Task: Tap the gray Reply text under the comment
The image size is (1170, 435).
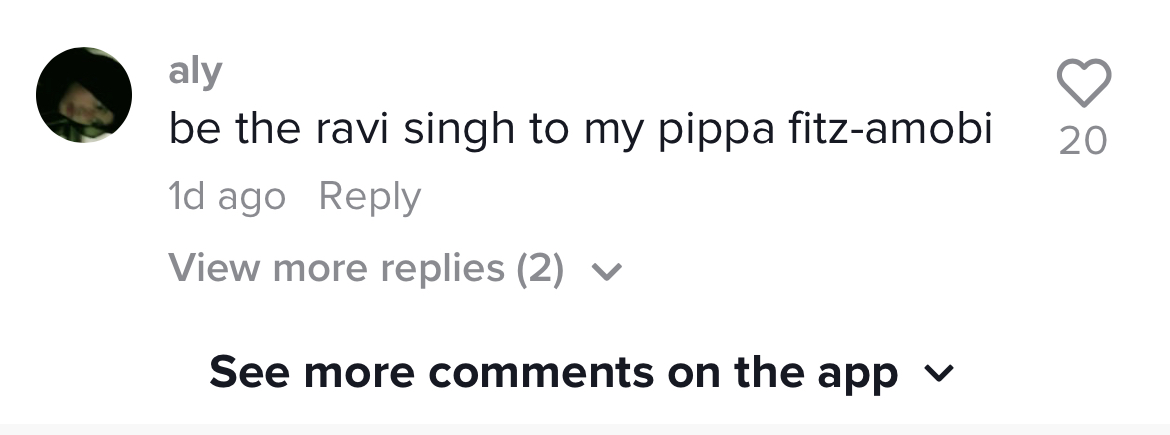Action: pos(369,198)
